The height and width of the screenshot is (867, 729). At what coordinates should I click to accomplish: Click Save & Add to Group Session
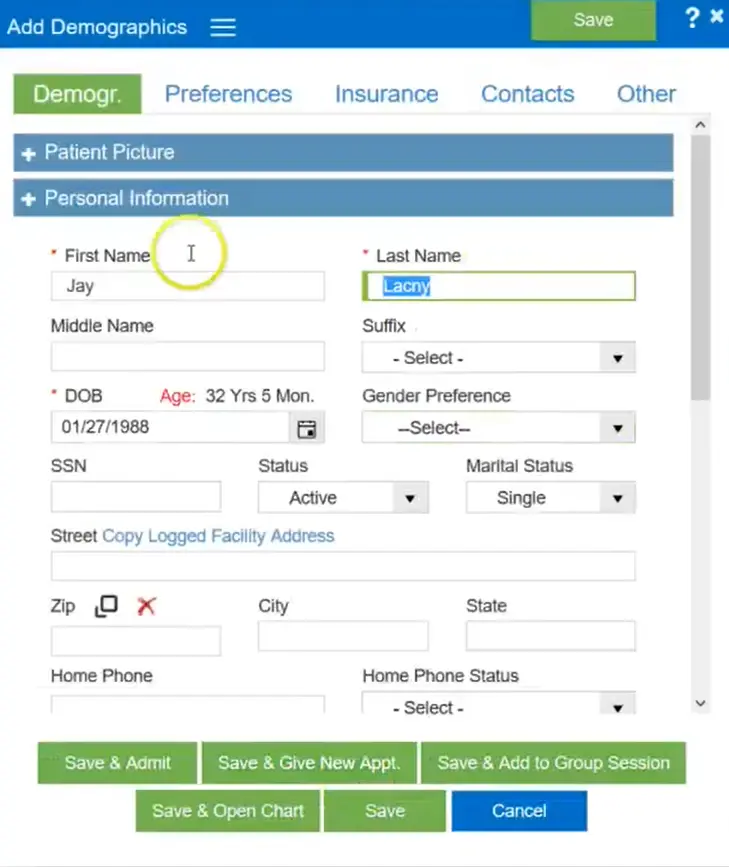pyautogui.click(x=554, y=762)
